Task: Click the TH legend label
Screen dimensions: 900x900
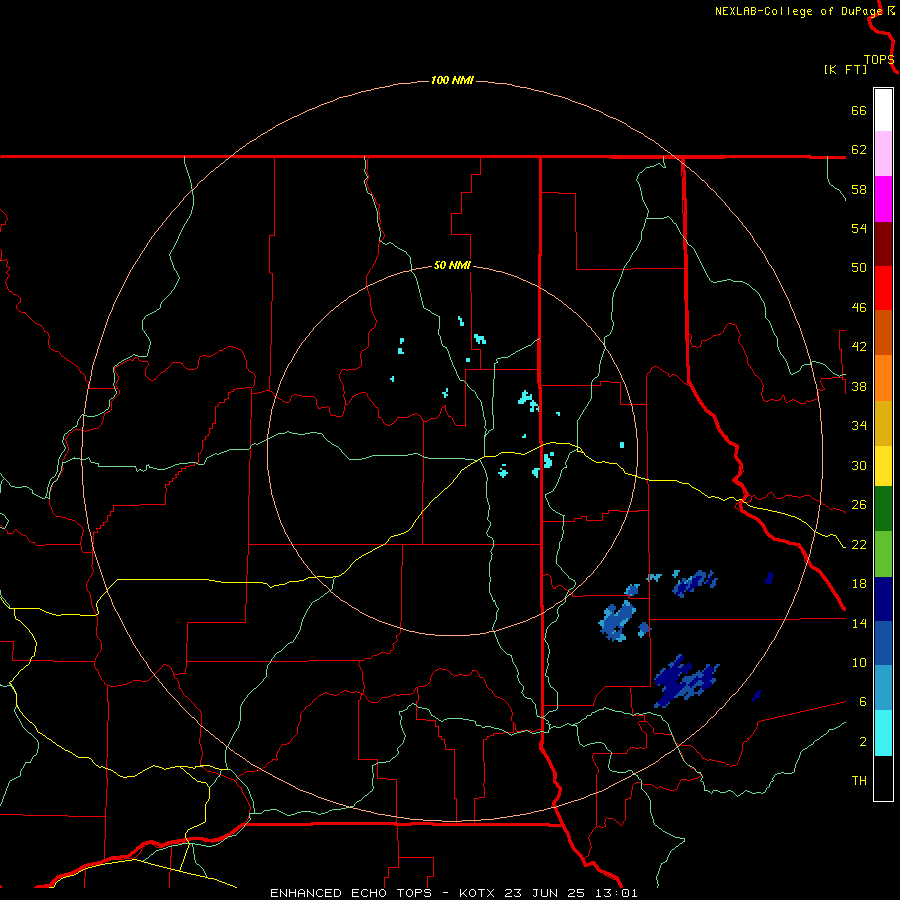Action: tap(859, 781)
